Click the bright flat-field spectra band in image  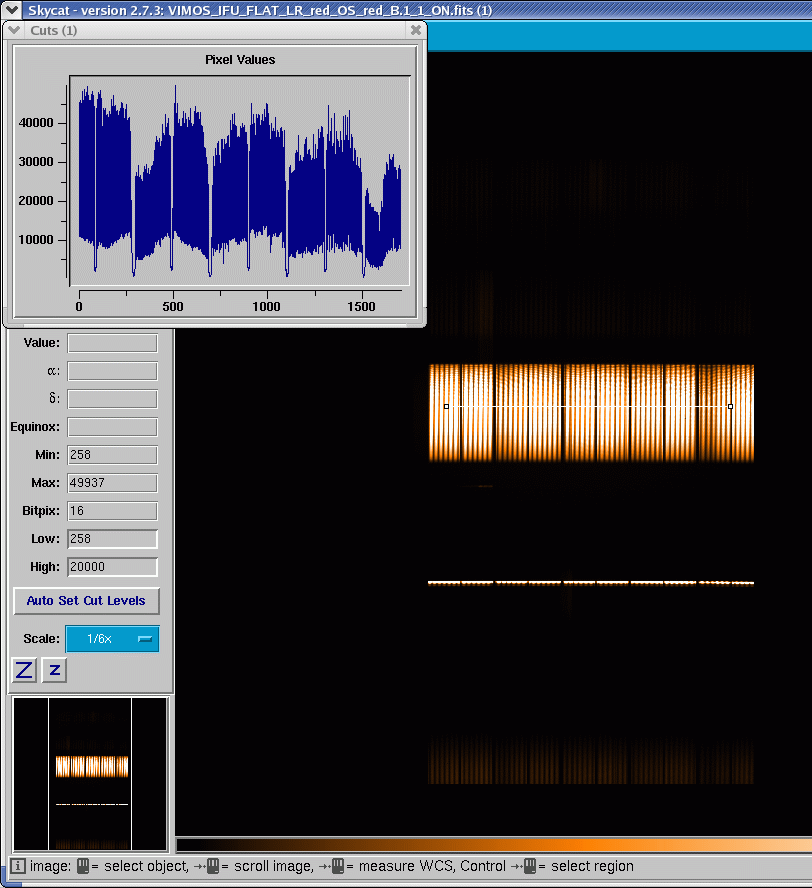pos(591,413)
